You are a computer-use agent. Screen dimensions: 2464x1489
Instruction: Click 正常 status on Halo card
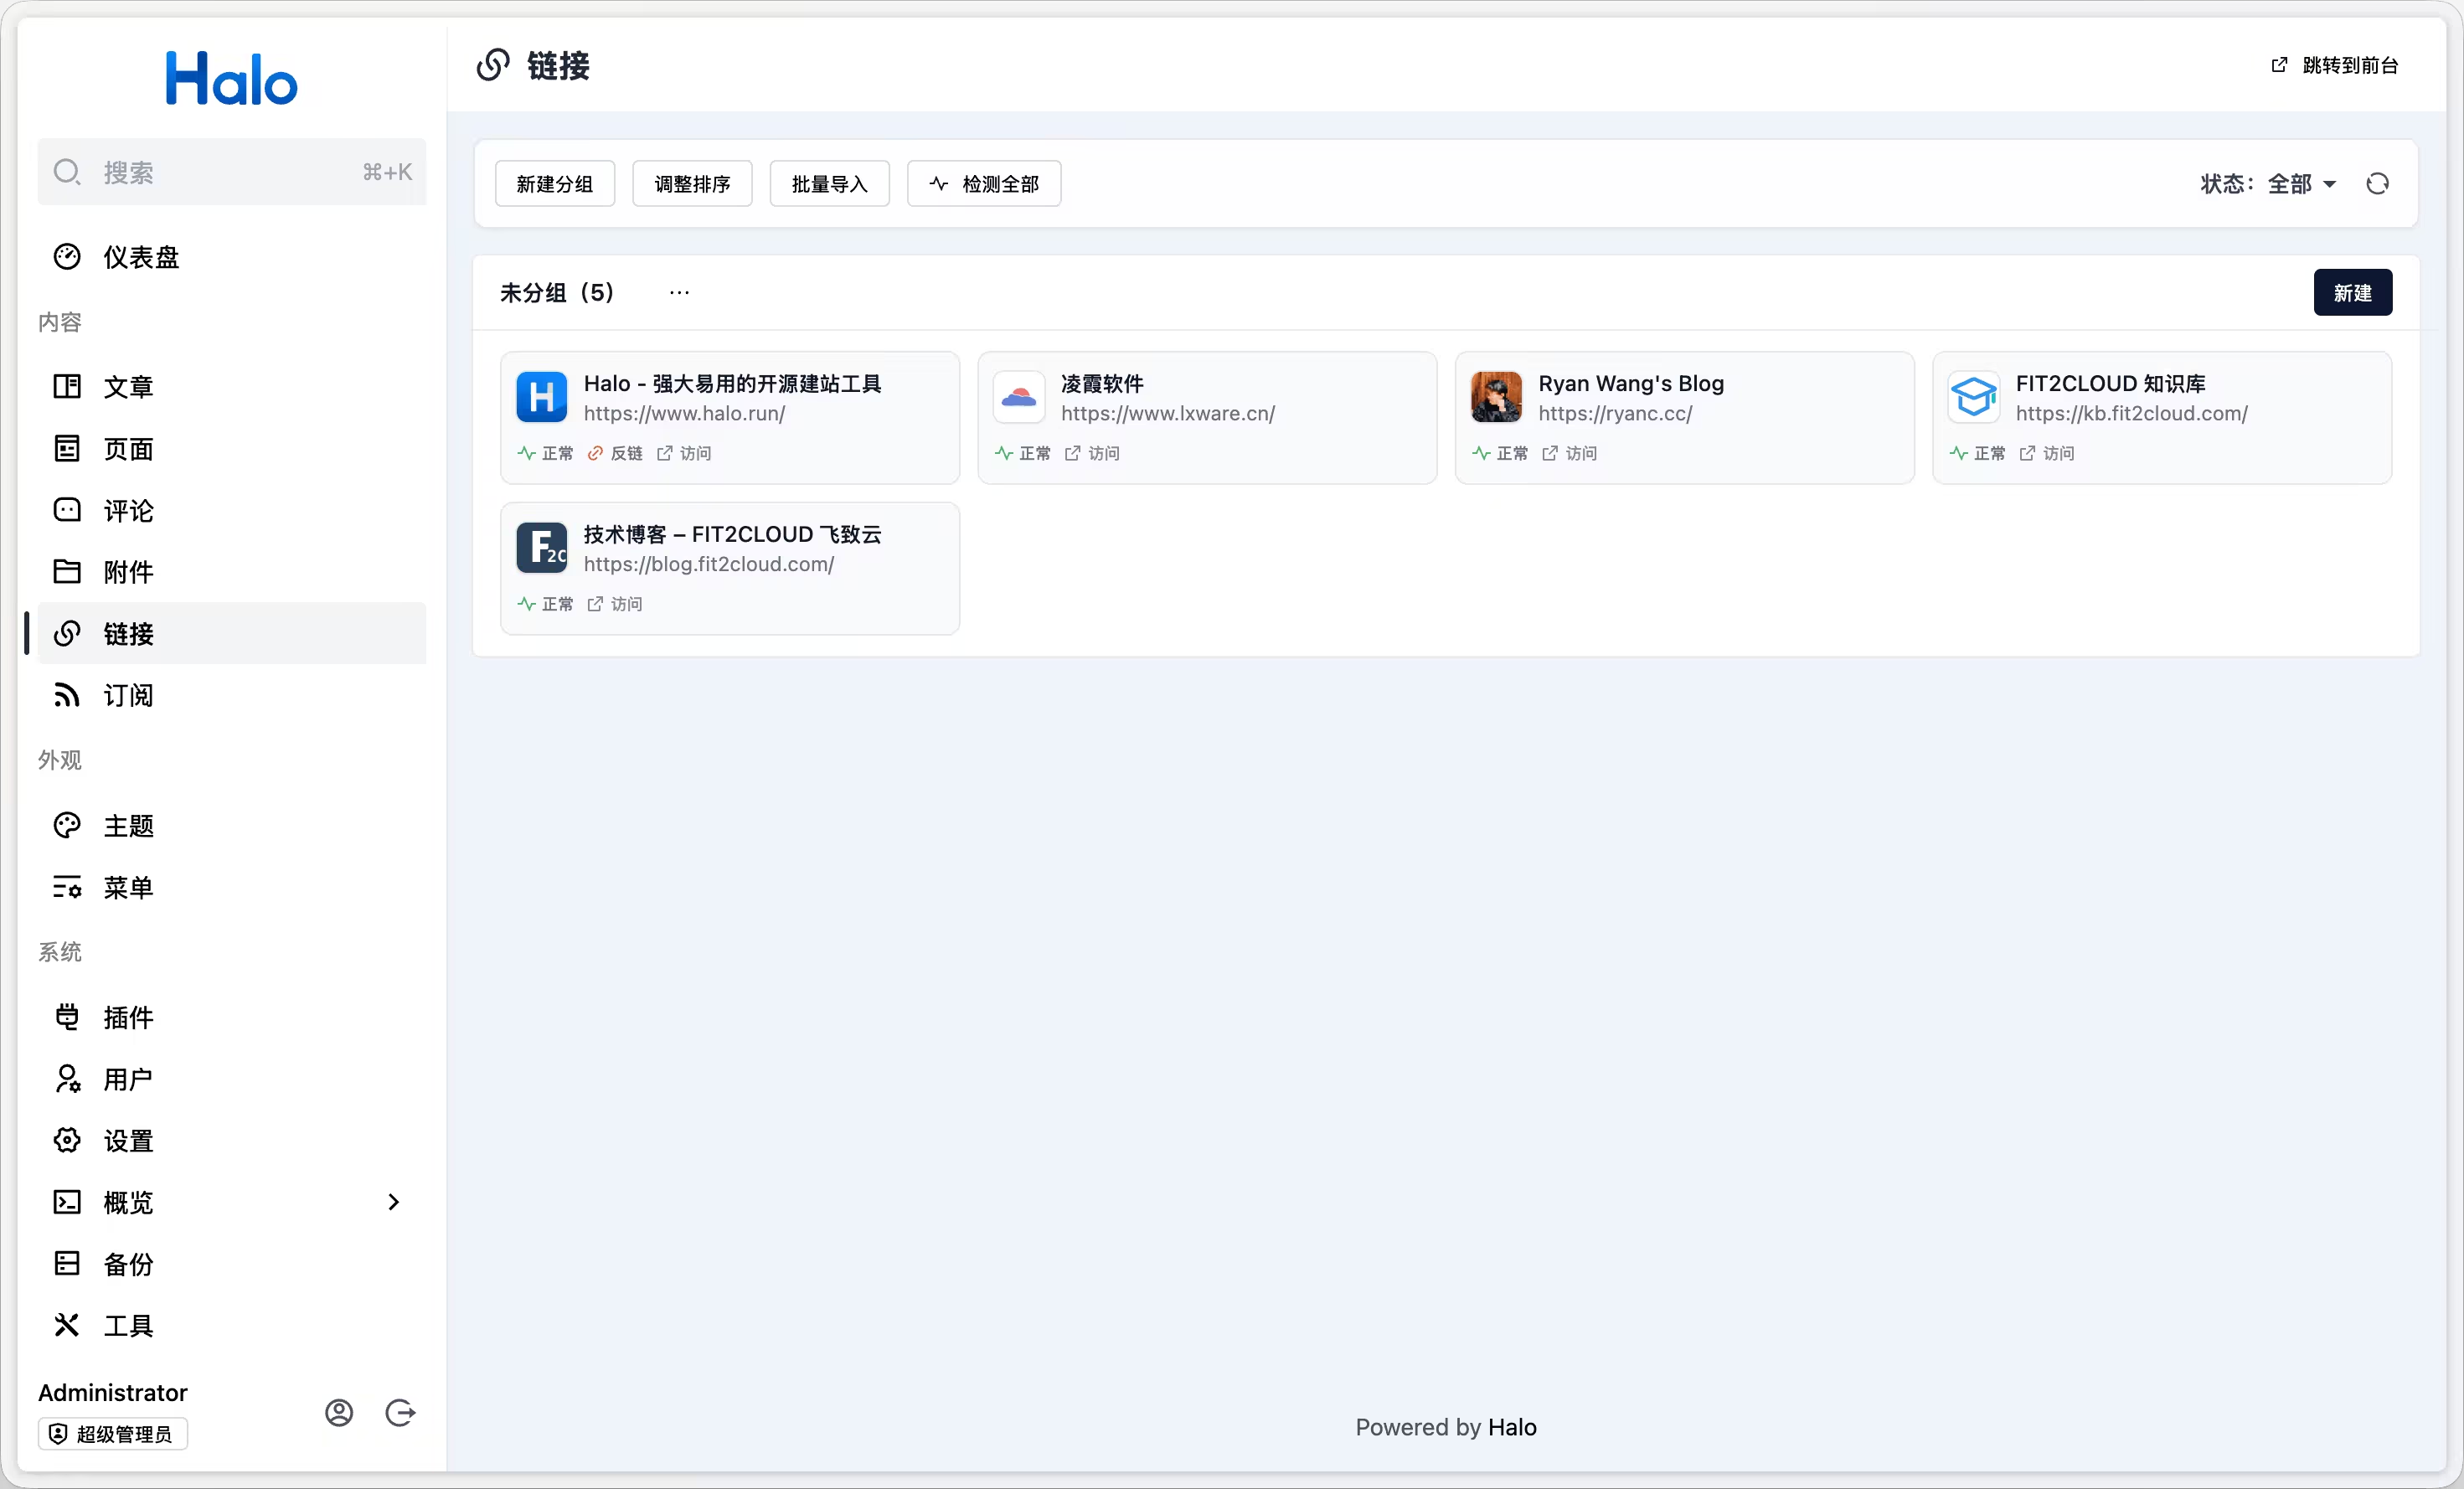(546, 453)
